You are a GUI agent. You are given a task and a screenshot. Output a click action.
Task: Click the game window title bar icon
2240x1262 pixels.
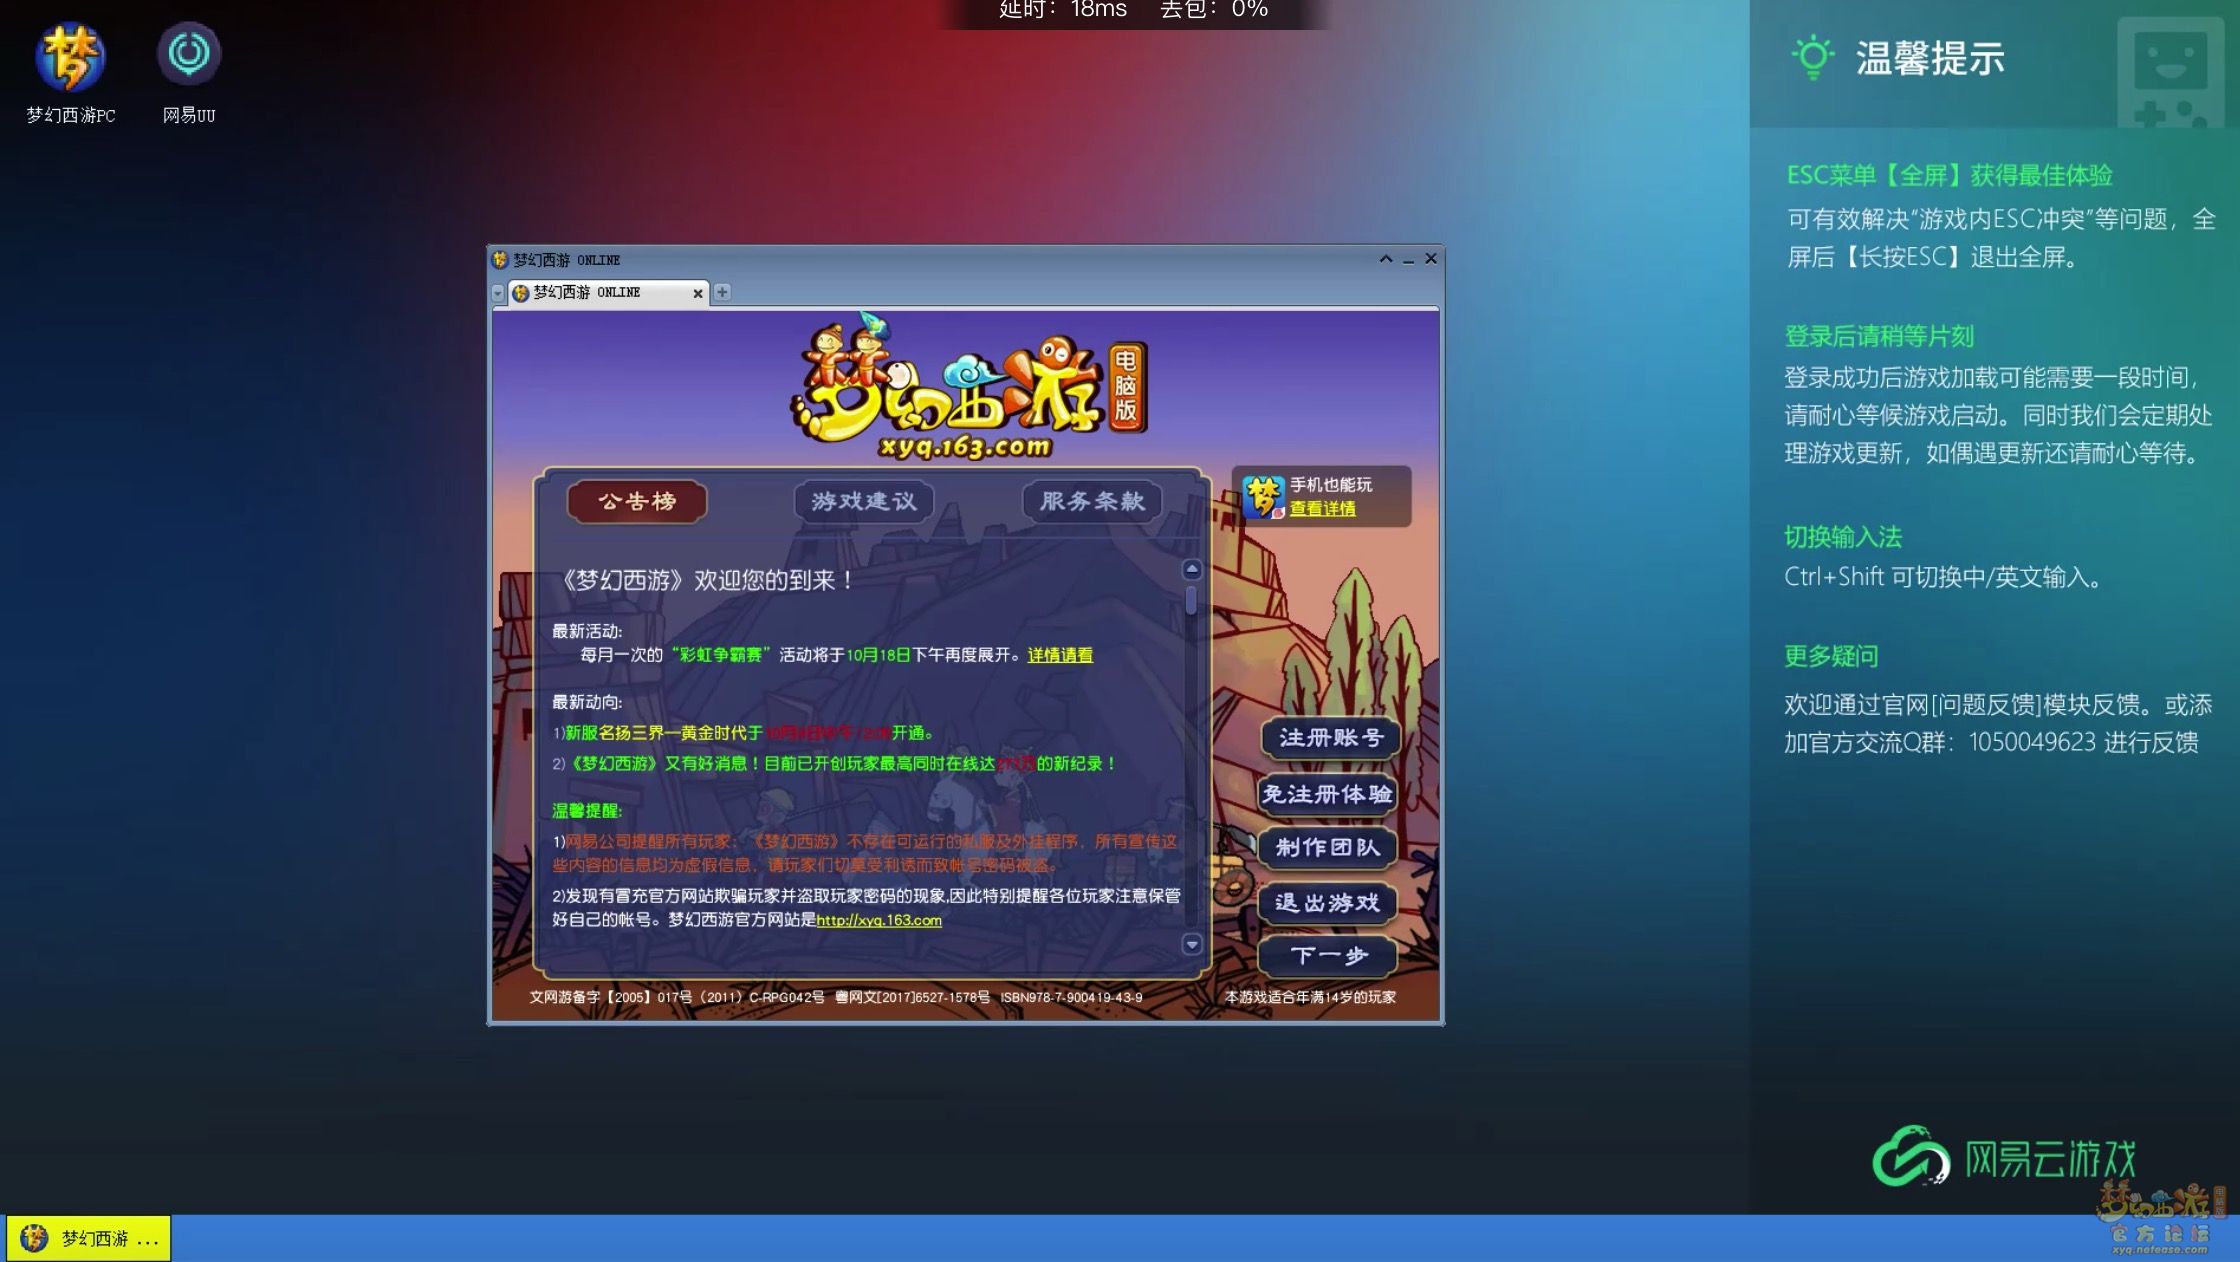coord(500,260)
